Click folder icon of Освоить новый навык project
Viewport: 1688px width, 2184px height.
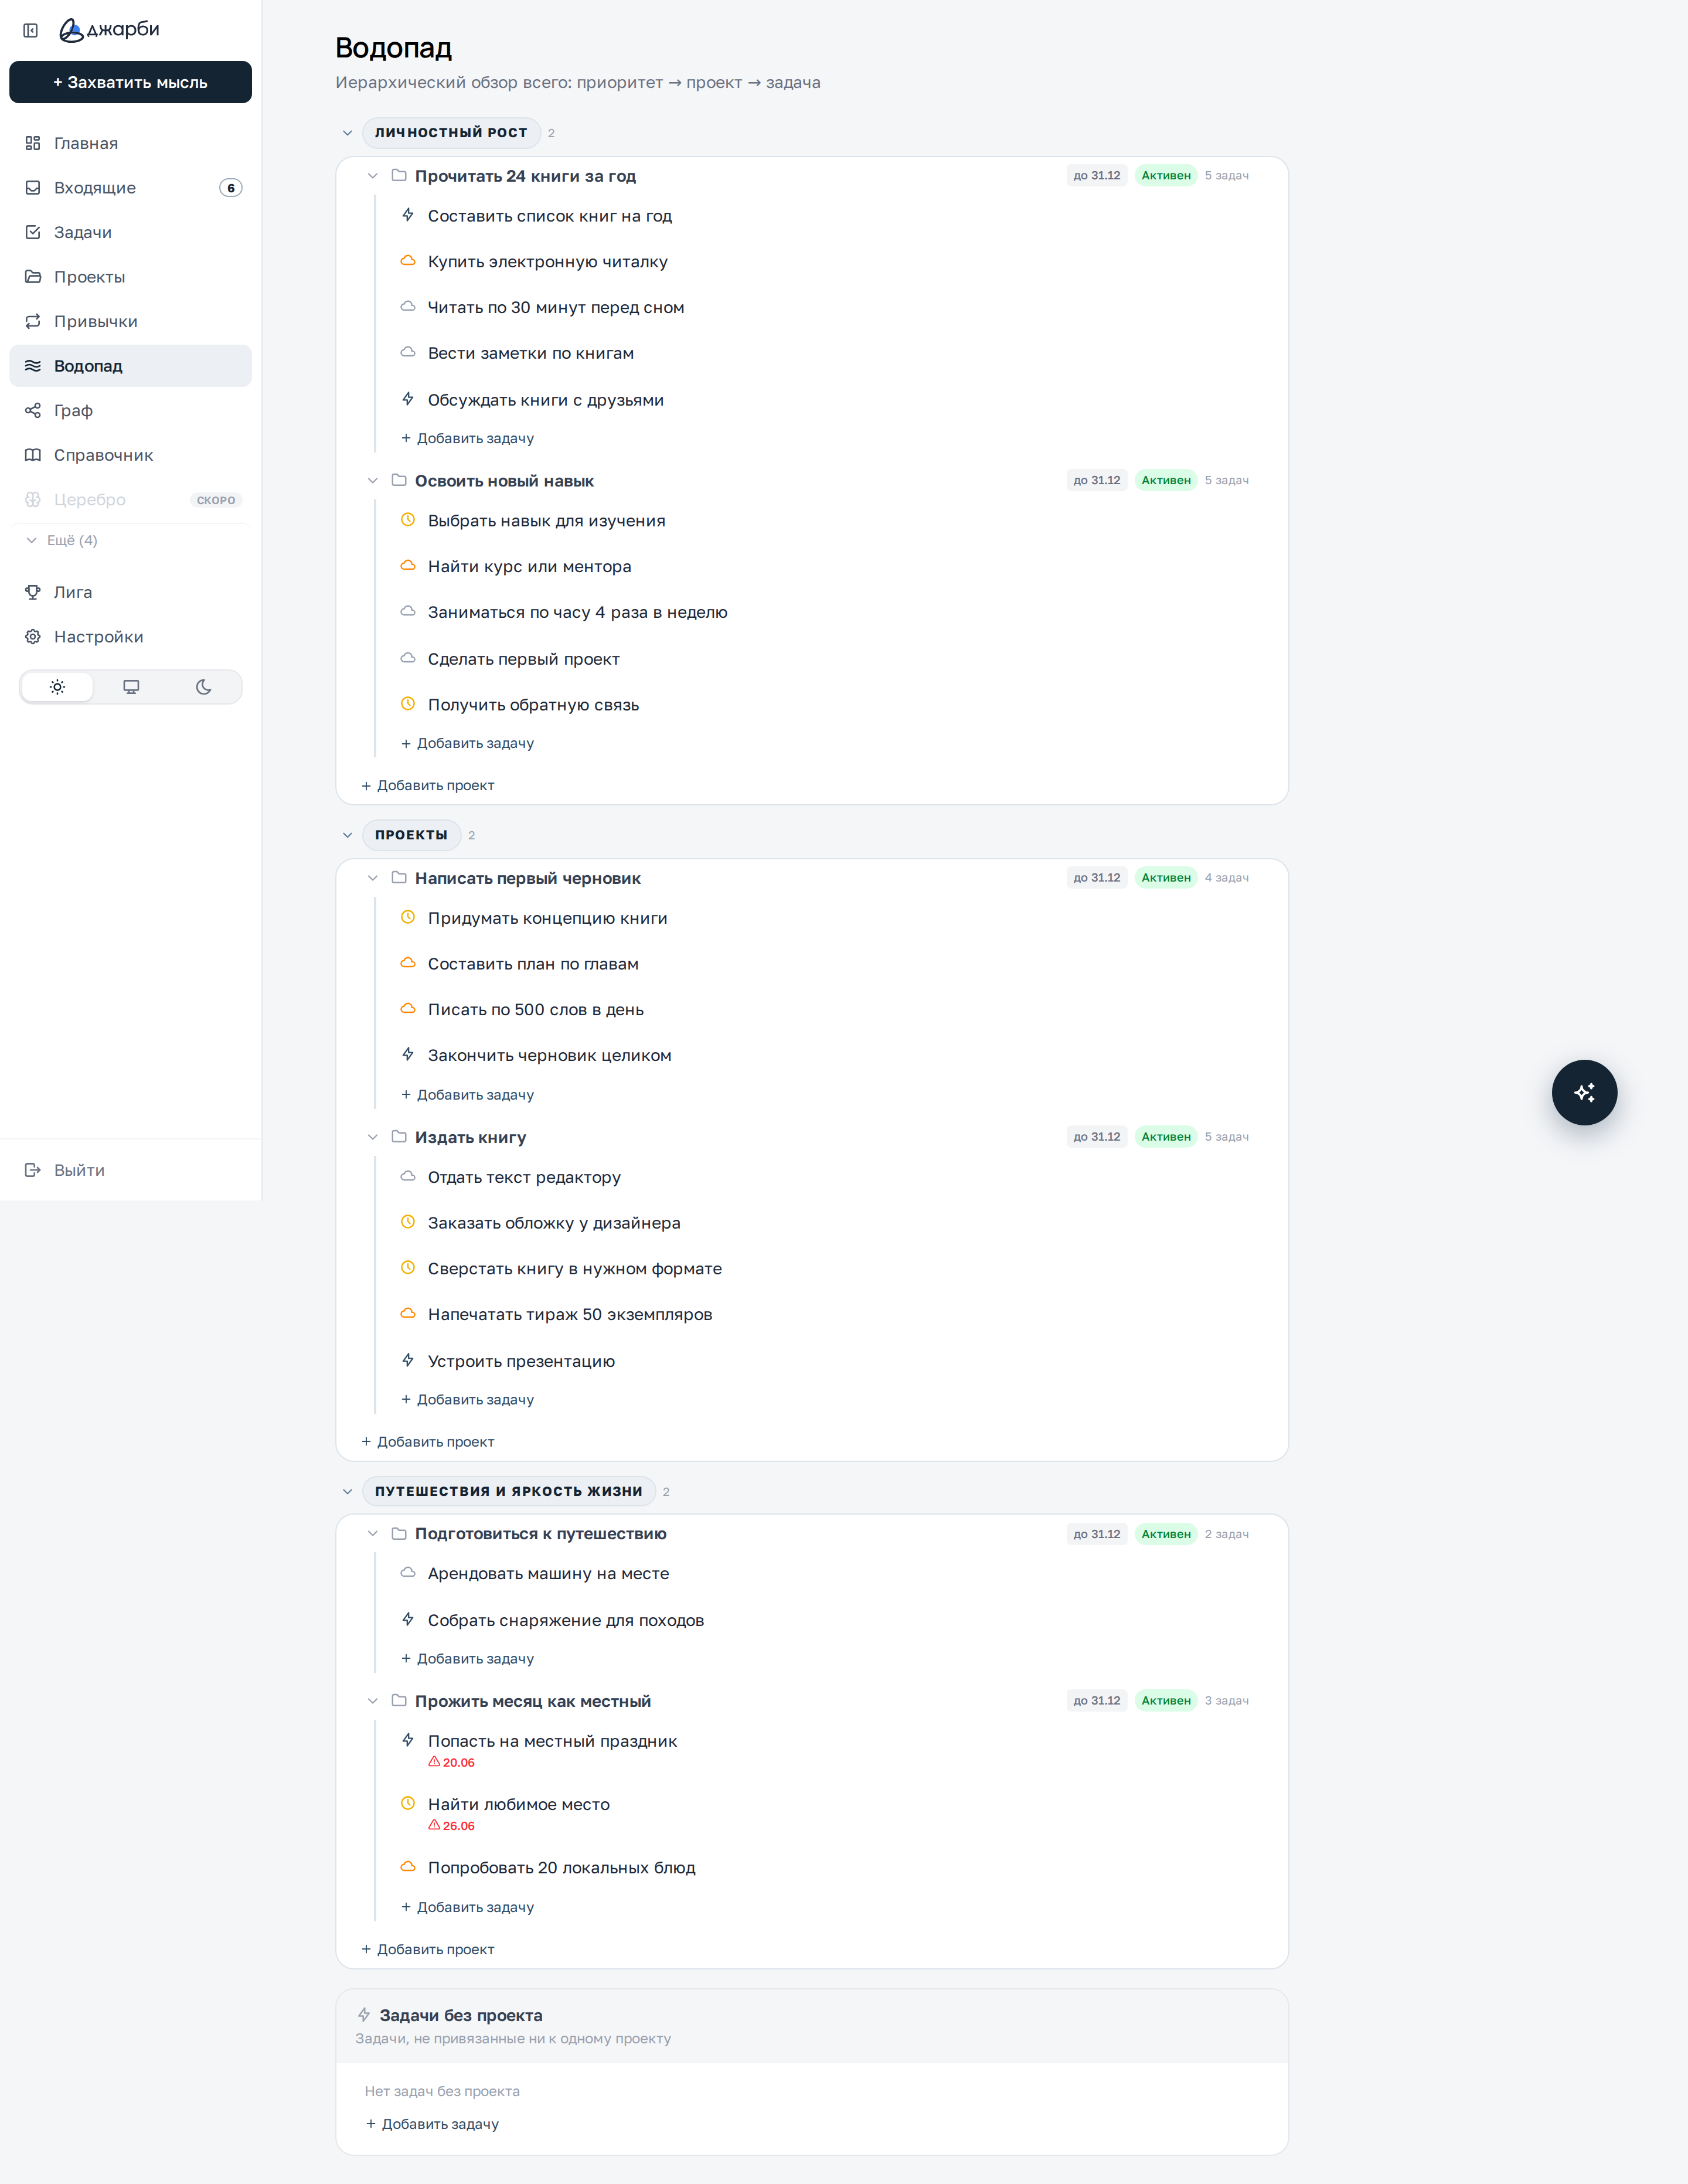click(399, 481)
